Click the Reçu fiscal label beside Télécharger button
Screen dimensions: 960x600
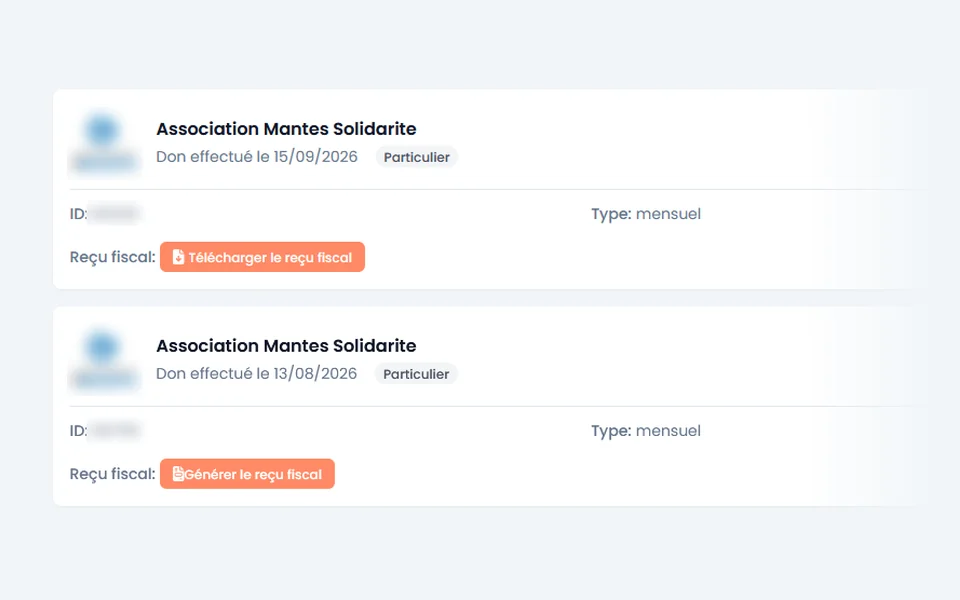point(113,257)
